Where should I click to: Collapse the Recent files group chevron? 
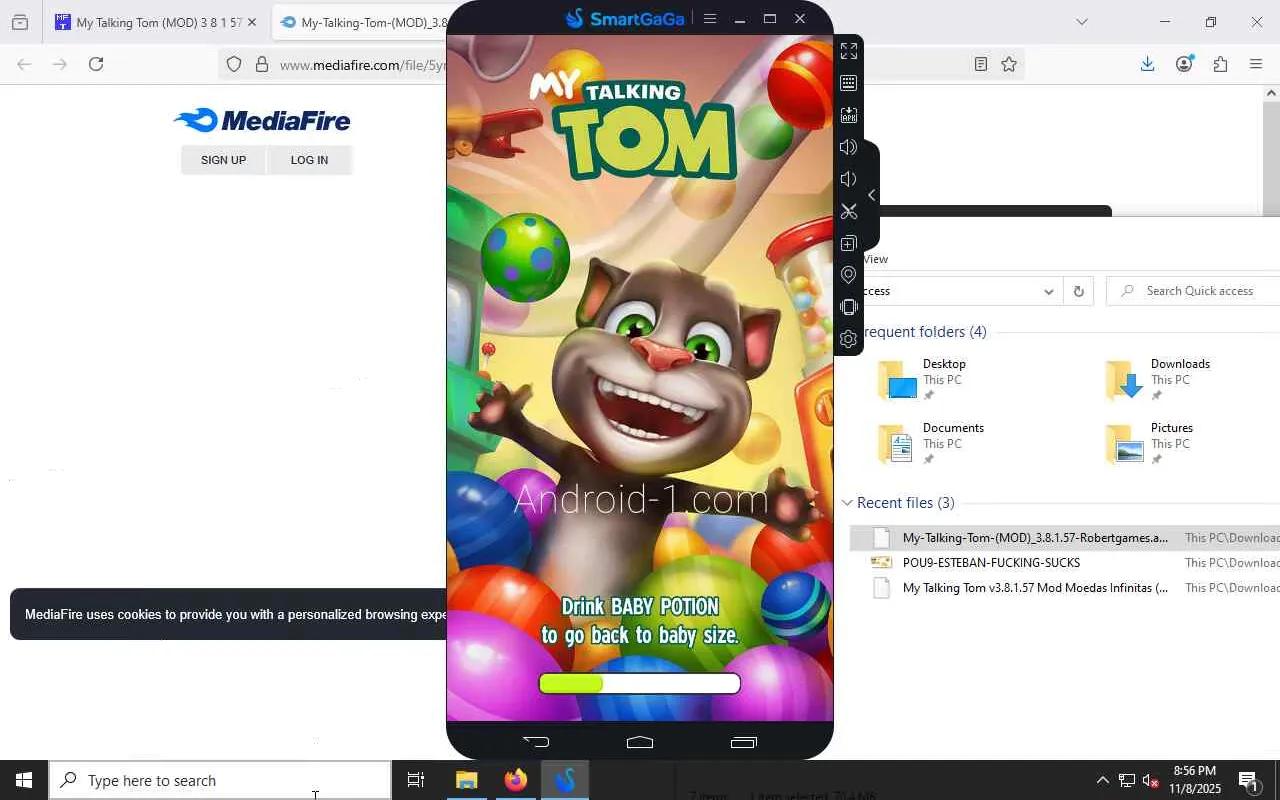pos(848,503)
